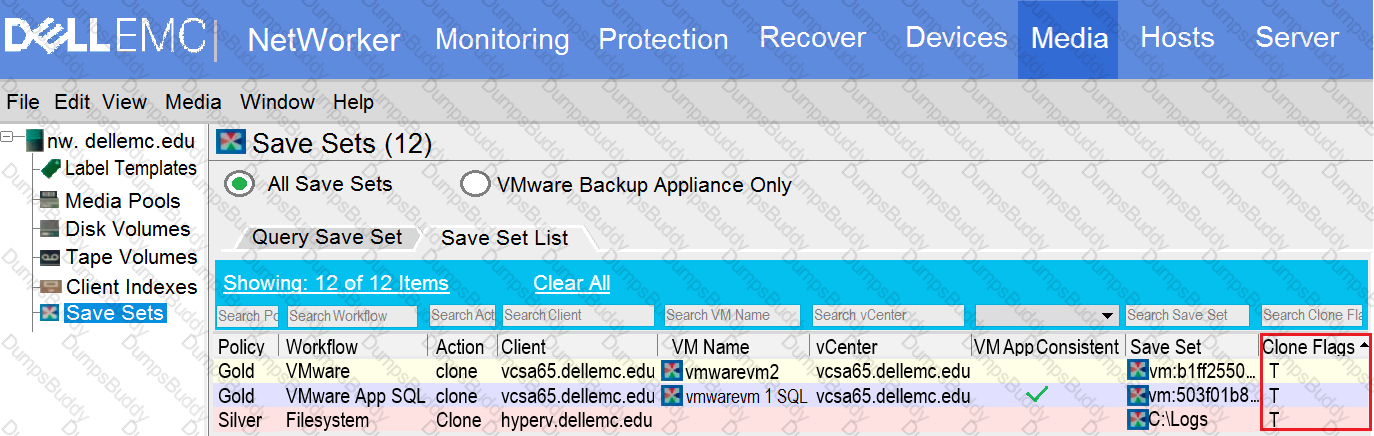Collapse the nw.dellemc.edu tree node
The width and height of the screenshot is (1374, 436).
pos(9,139)
